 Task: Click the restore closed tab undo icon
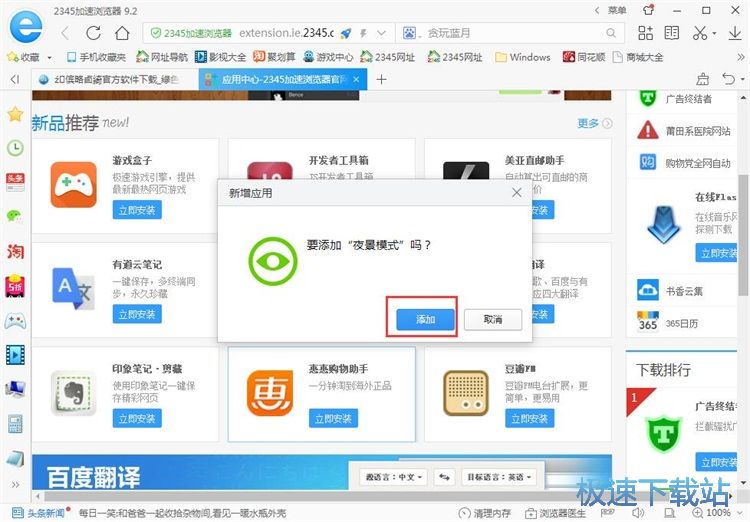tap(728, 79)
